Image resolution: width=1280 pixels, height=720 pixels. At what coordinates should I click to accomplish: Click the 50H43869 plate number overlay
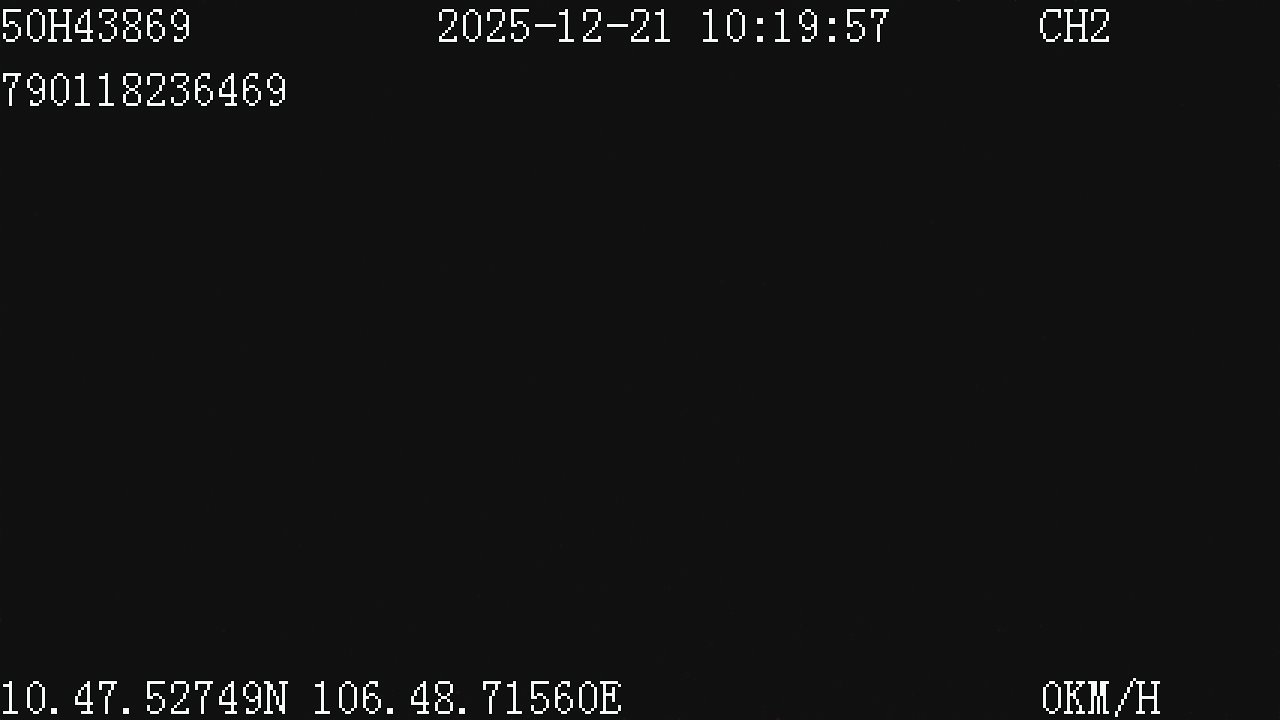coord(96,27)
